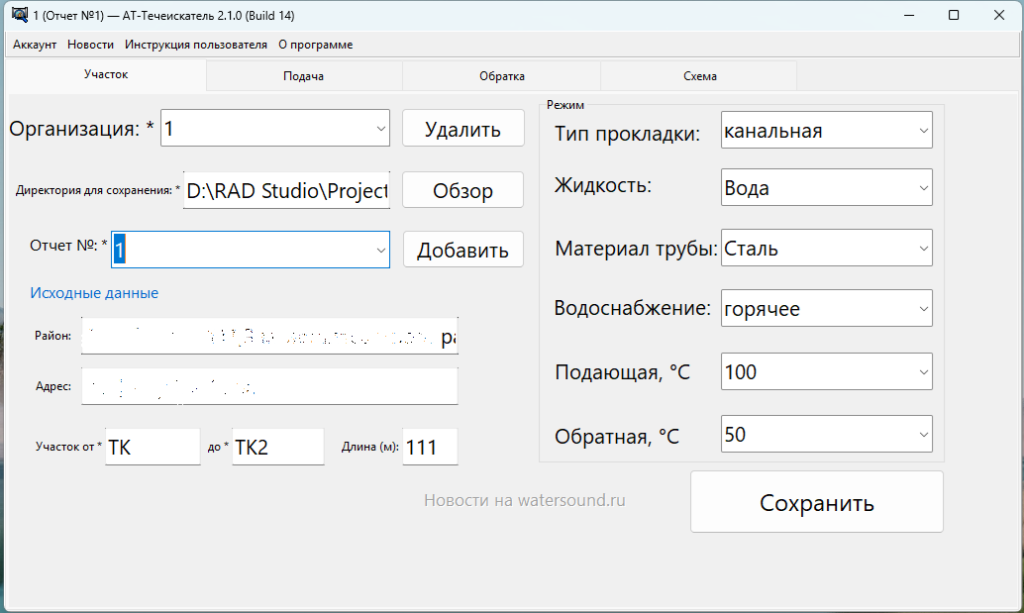Open Инструкция пользователя menu item
The image size is (1024, 613).
coord(196,45)
